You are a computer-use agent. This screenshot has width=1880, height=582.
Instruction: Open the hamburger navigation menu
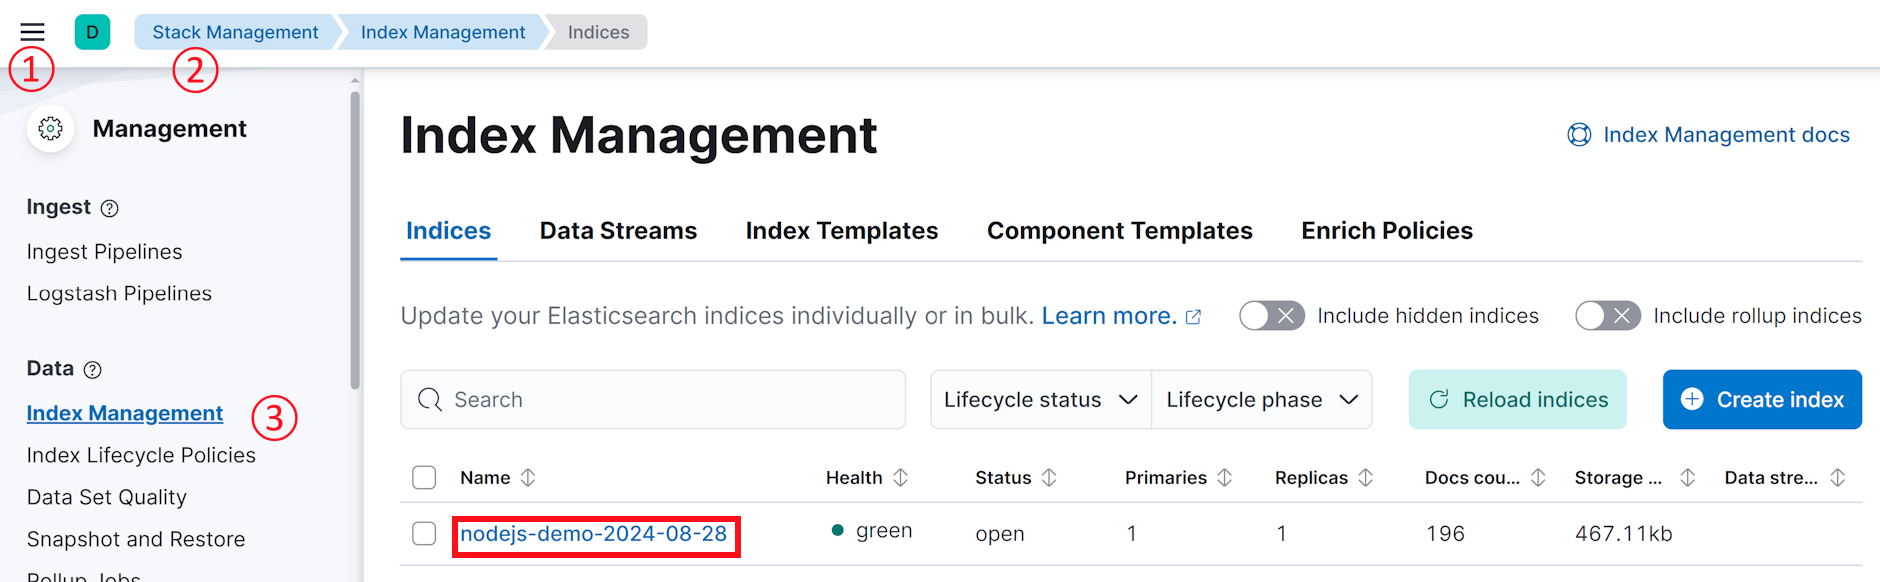tap(32, 32)
